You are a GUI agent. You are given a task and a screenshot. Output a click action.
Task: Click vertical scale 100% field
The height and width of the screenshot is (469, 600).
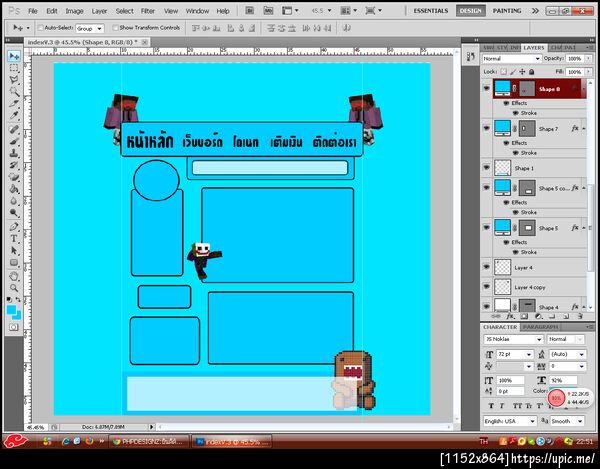[510, 380]
